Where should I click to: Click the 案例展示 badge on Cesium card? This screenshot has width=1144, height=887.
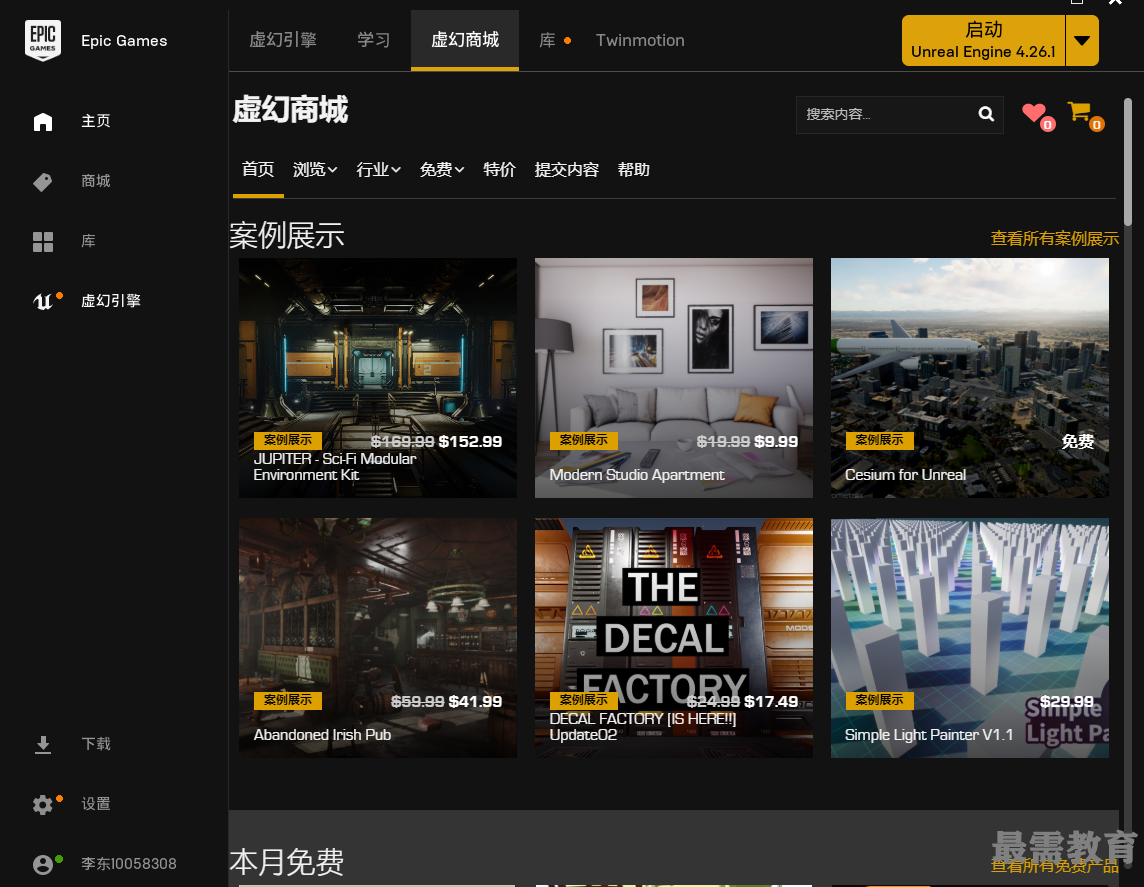[879, 441]
